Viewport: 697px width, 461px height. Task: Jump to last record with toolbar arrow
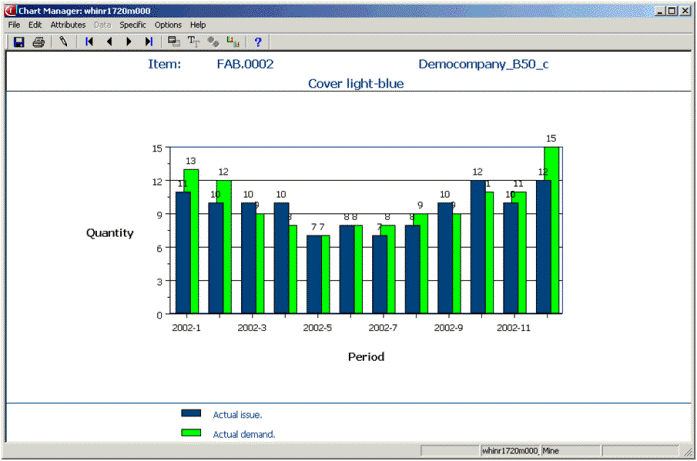pos(149,42)
